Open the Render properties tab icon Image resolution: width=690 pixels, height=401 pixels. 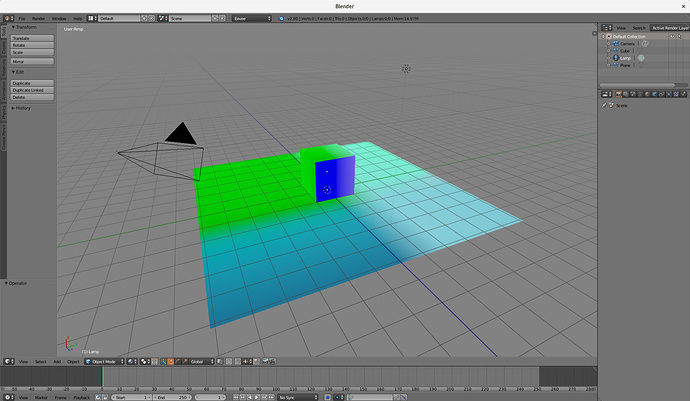click(619, 94)
